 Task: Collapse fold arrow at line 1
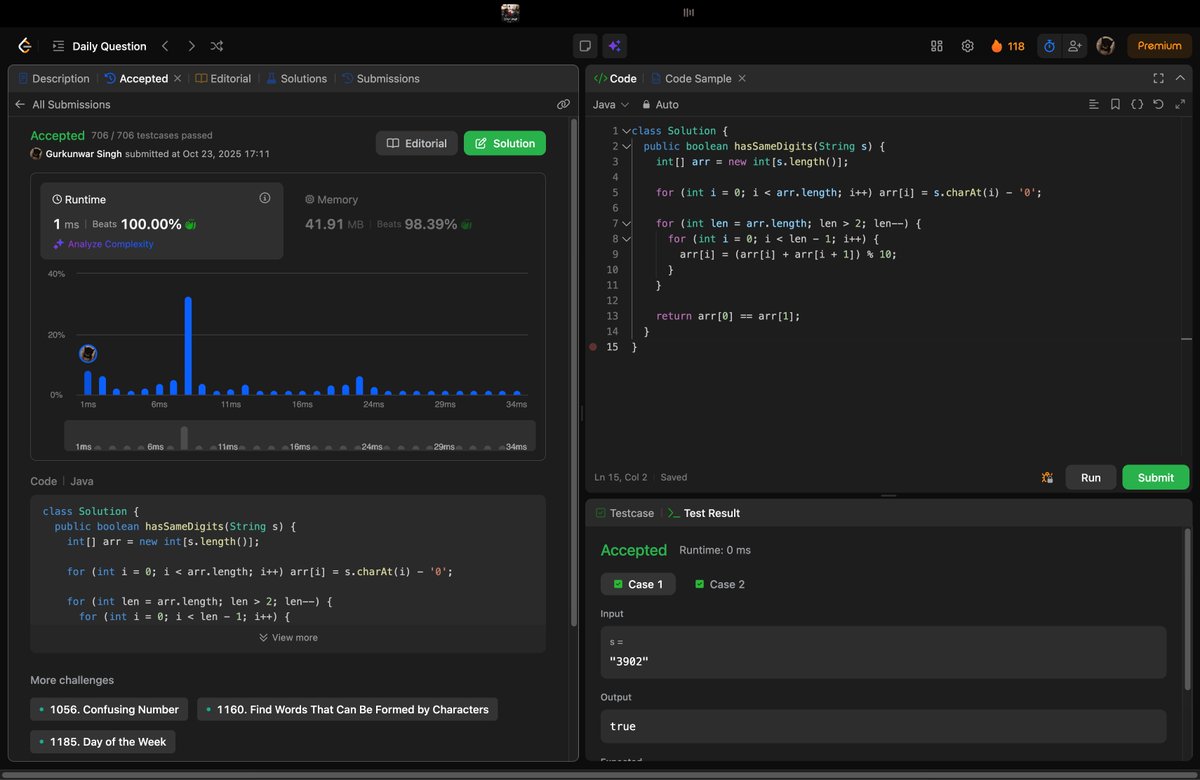click(626, 131)
